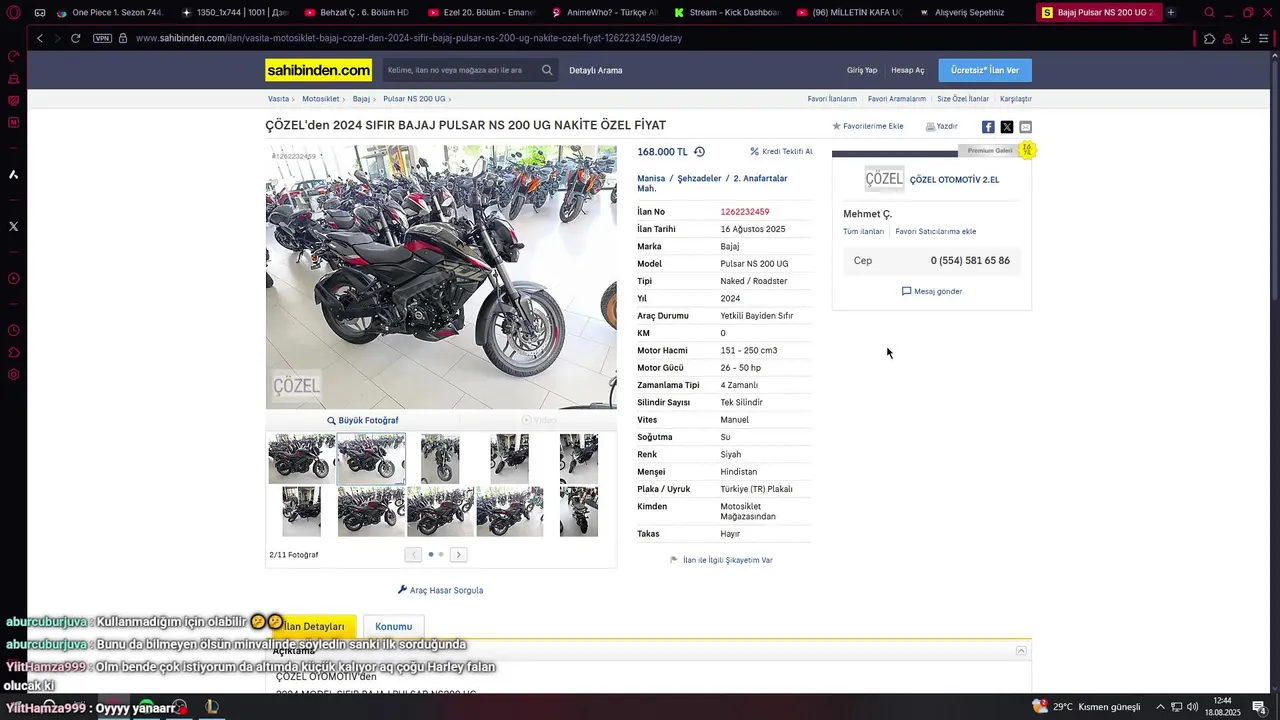Click Araç Hasar Sorgula link
The height and width of the screenshot is (720, 1280).
(x=441, y=590)
